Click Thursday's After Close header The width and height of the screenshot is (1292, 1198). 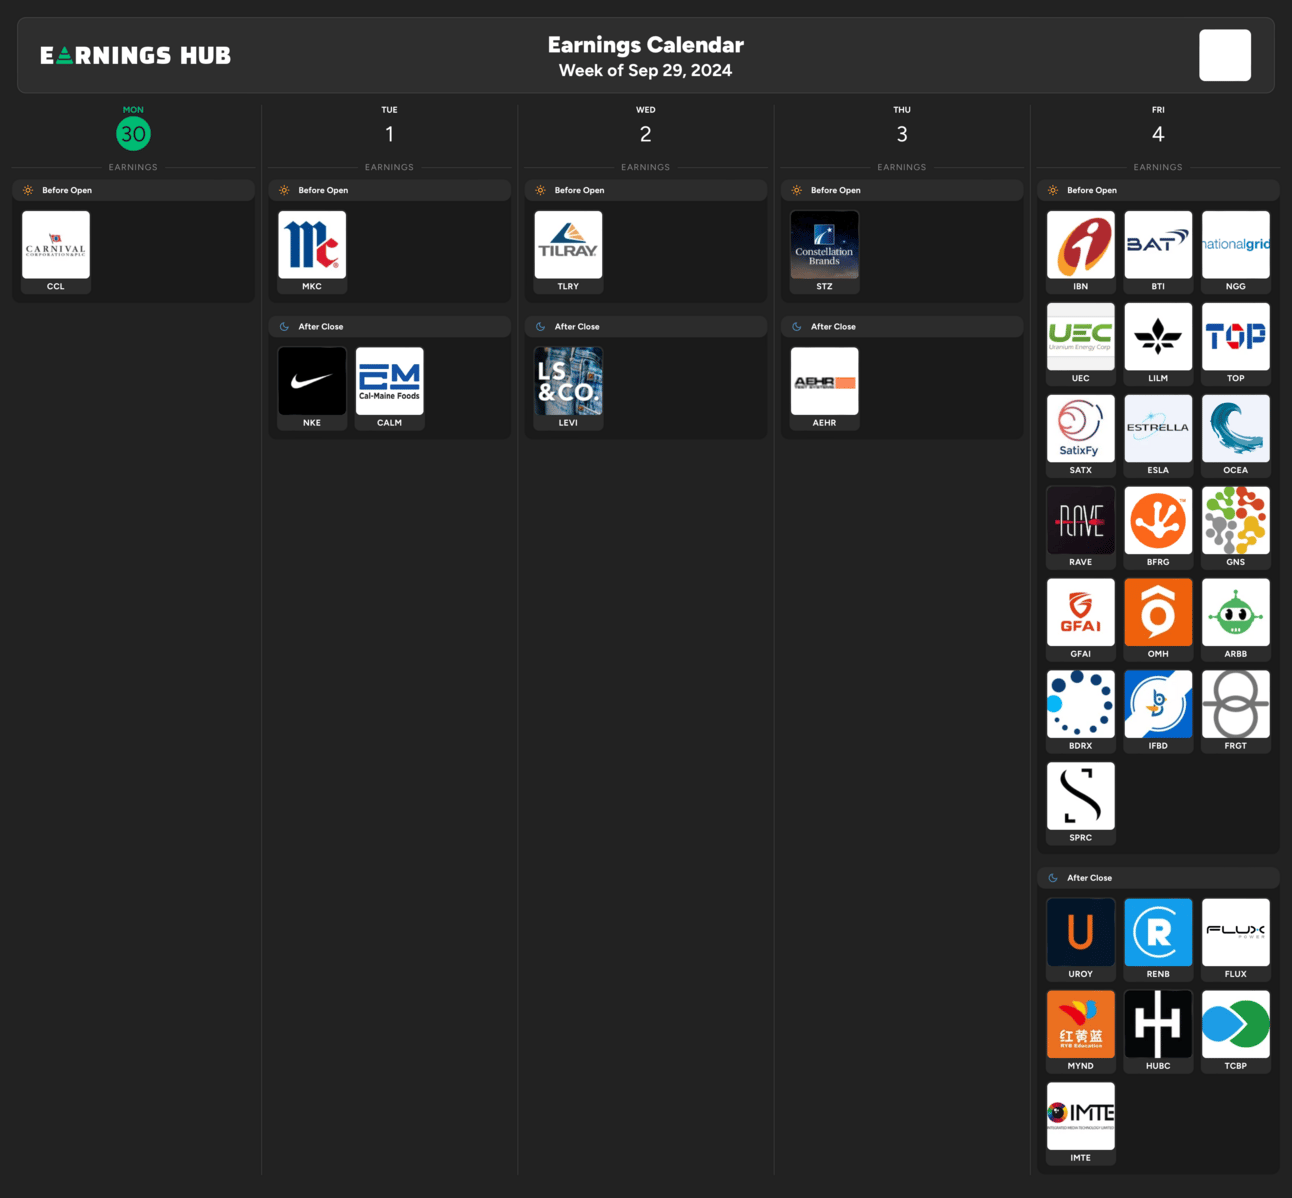coord(902,326)
